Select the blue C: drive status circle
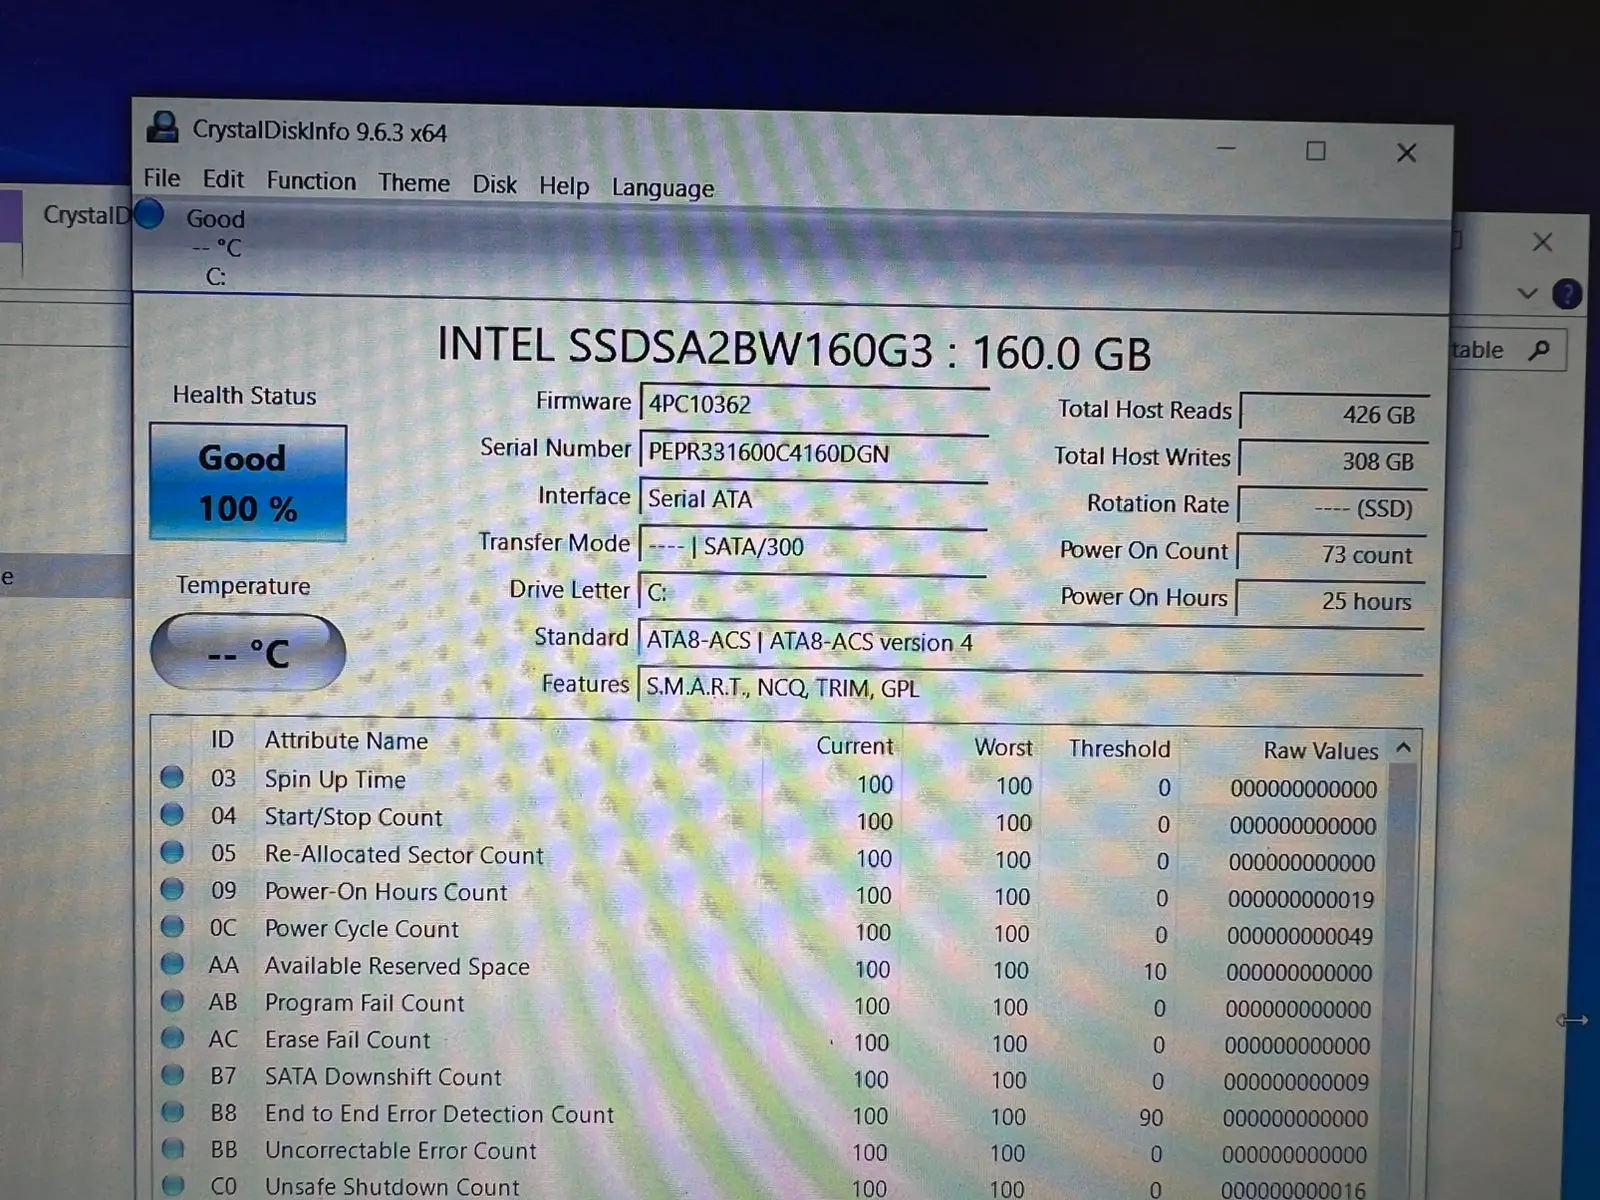Image resolution: width=1600 pixels, height=1200 pixels. tap(149, 214)
